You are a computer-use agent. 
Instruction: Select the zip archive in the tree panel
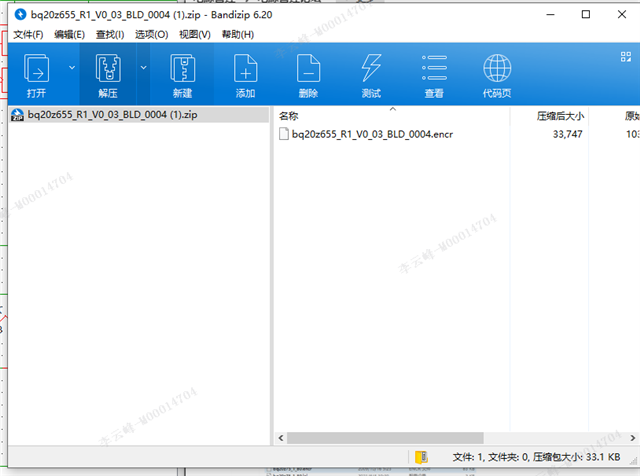click(x=139, y=115)
